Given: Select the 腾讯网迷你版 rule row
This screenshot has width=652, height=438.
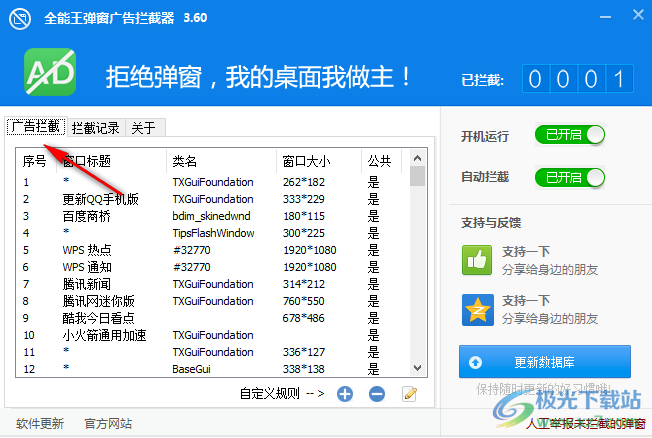Looking at the screenshot, I should tap(212, 301).
